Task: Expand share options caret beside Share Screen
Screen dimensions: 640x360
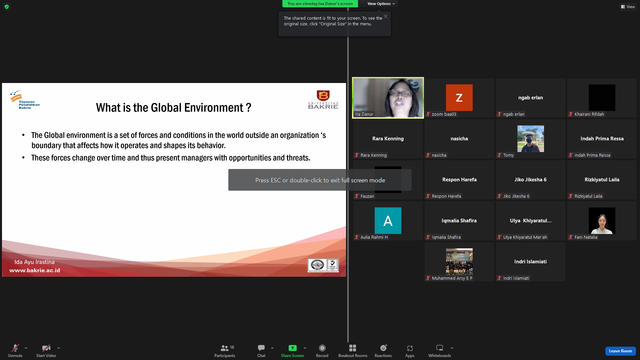Action: tap(305, 348)
